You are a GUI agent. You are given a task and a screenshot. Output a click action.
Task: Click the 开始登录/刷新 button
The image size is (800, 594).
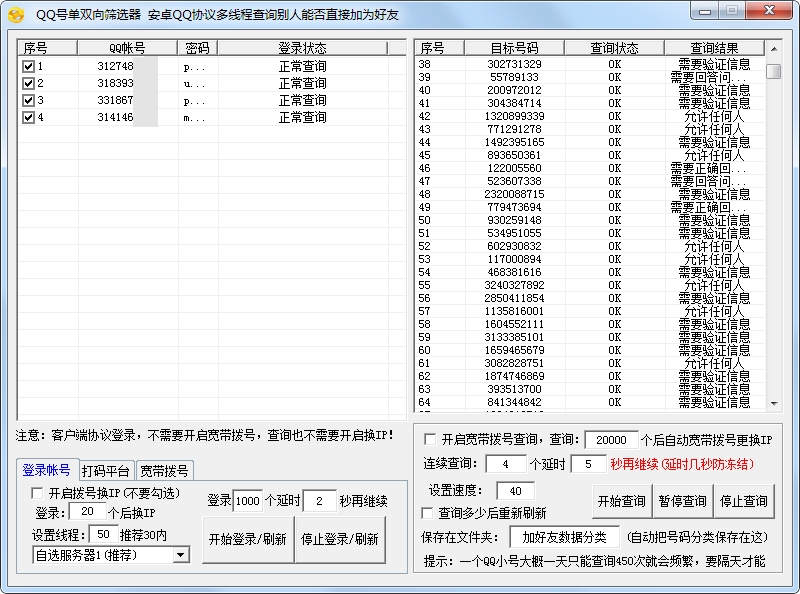point(247,539)
